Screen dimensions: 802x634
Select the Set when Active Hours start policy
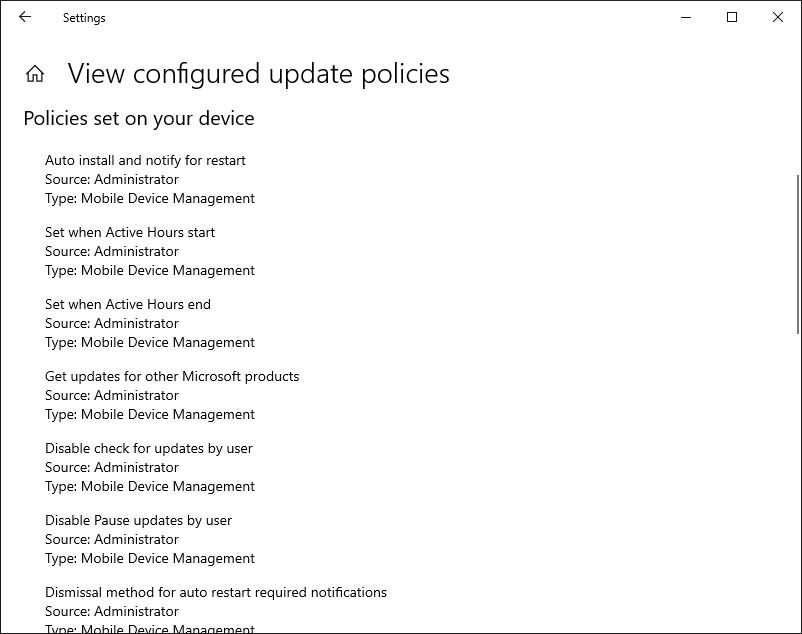point(130,232)
